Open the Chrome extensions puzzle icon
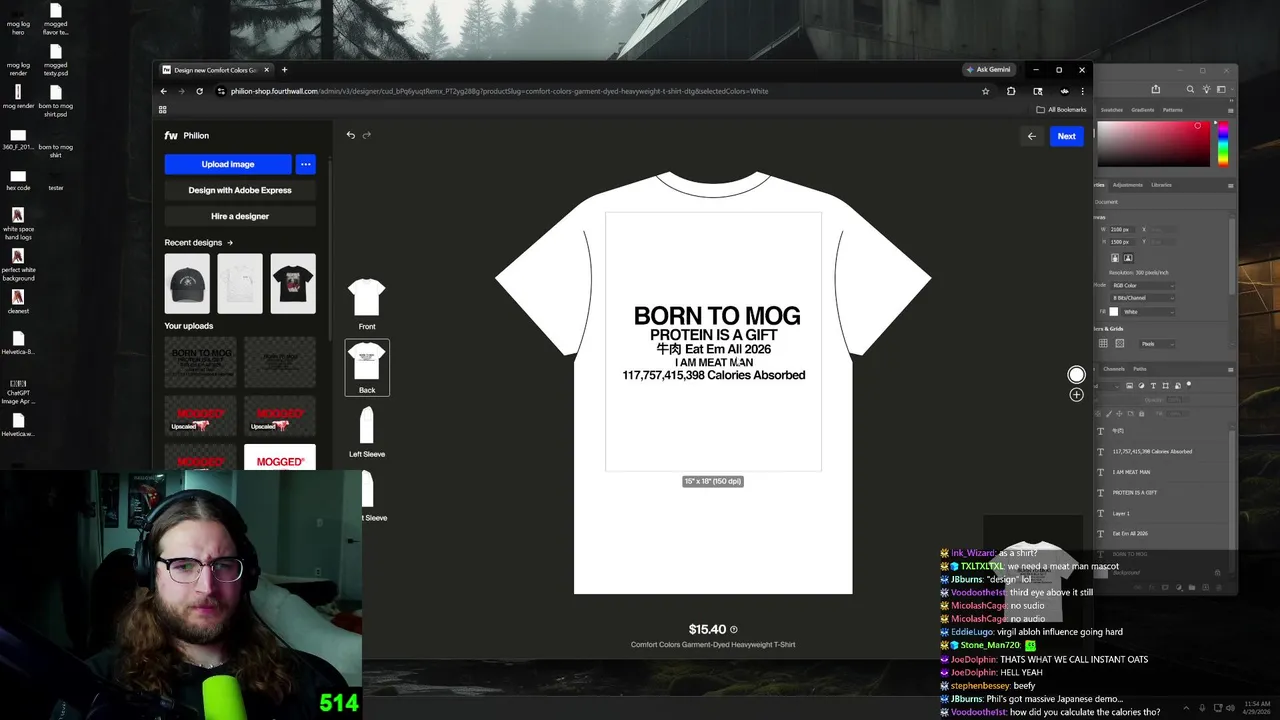Screen dimensions: 1280x720 pos(1011,91)
